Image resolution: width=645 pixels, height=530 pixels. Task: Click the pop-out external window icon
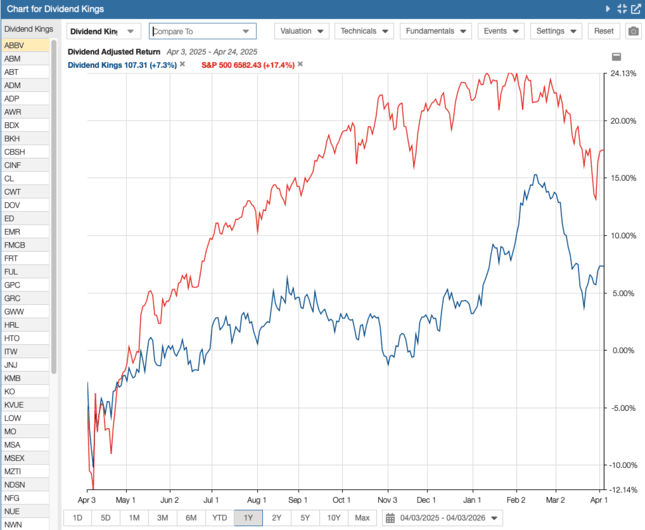636,9
